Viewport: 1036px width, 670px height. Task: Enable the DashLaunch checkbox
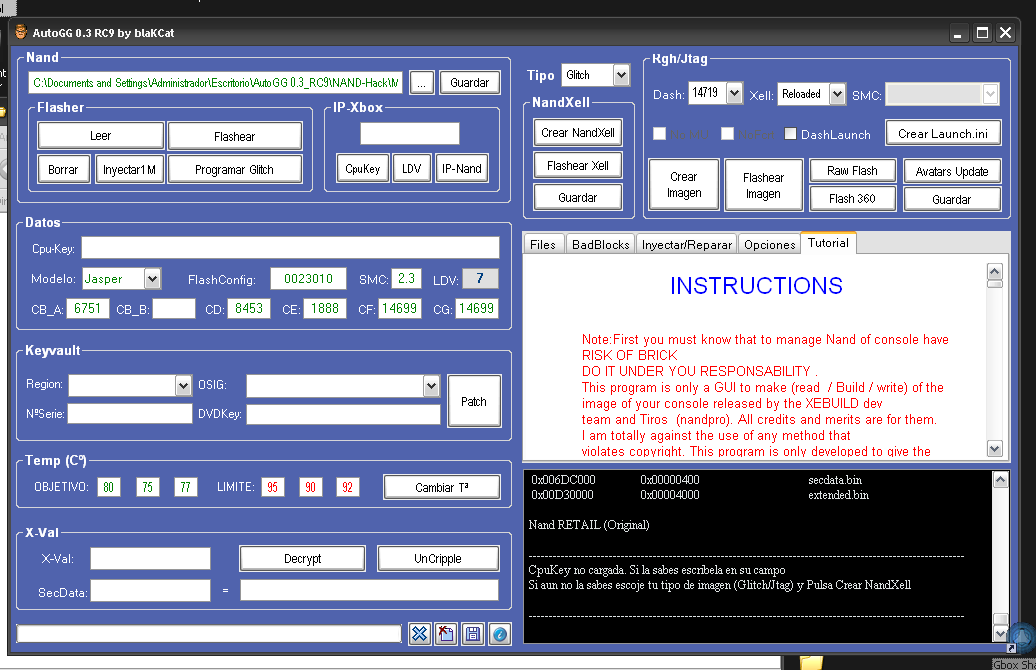790,133
